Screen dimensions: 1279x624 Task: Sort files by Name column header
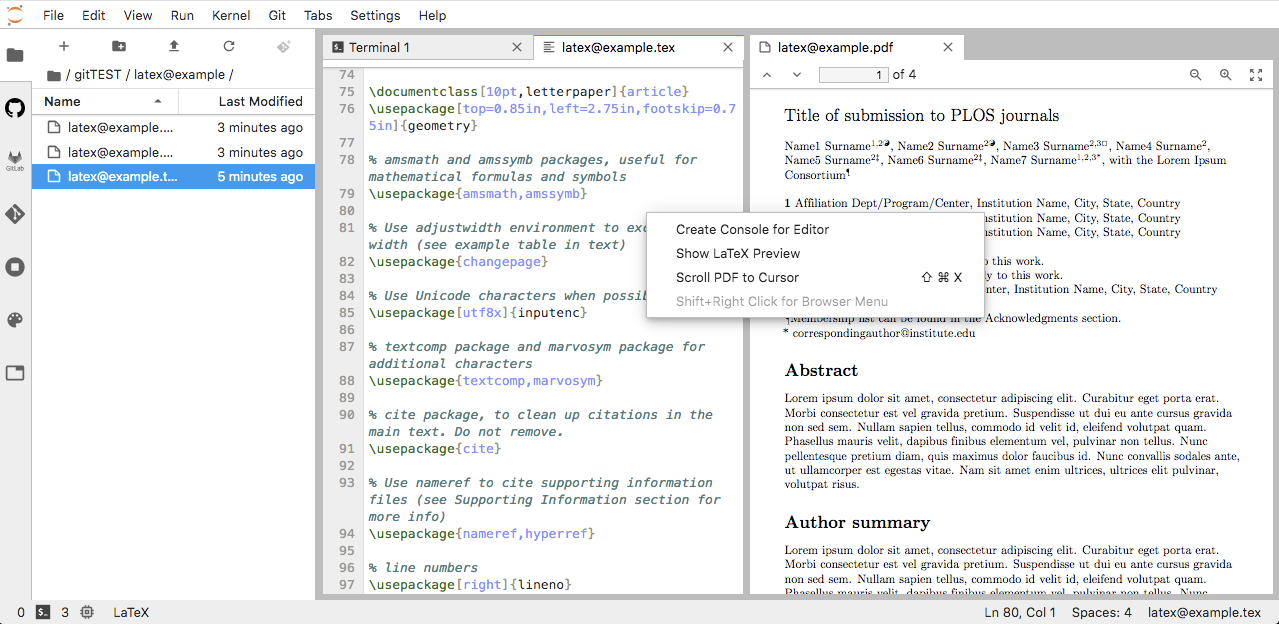pyautogui.click(x=105, y=101)
